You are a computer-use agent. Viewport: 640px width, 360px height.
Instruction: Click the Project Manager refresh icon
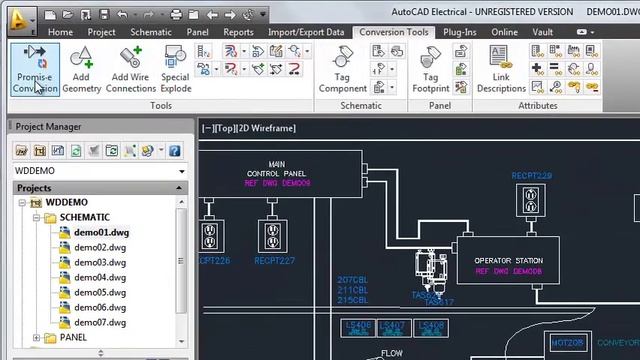coord(76,151)
